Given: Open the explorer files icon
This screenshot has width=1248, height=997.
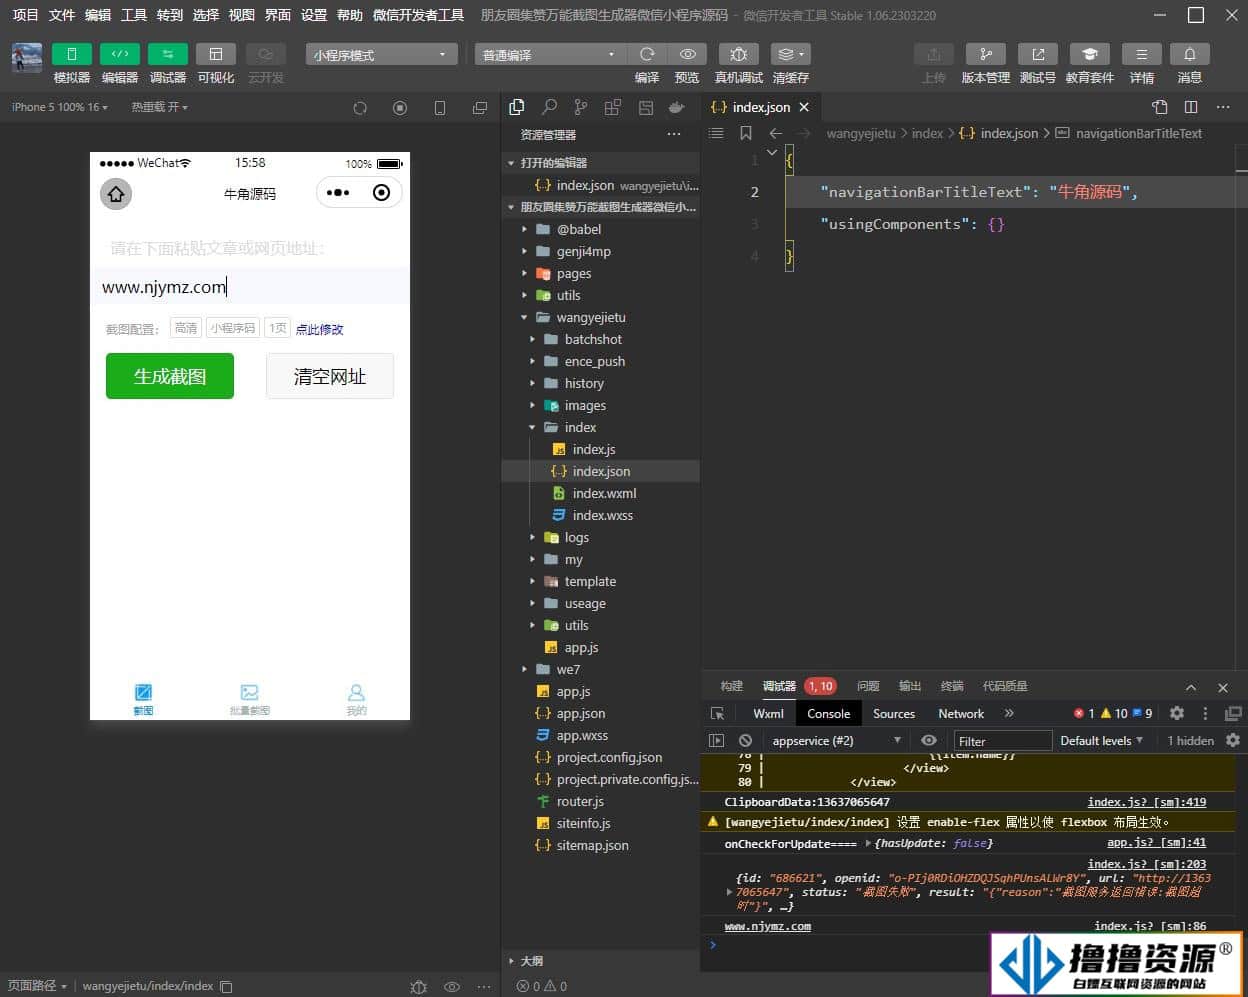Looking at the screenshot, I should pos(517,107).
